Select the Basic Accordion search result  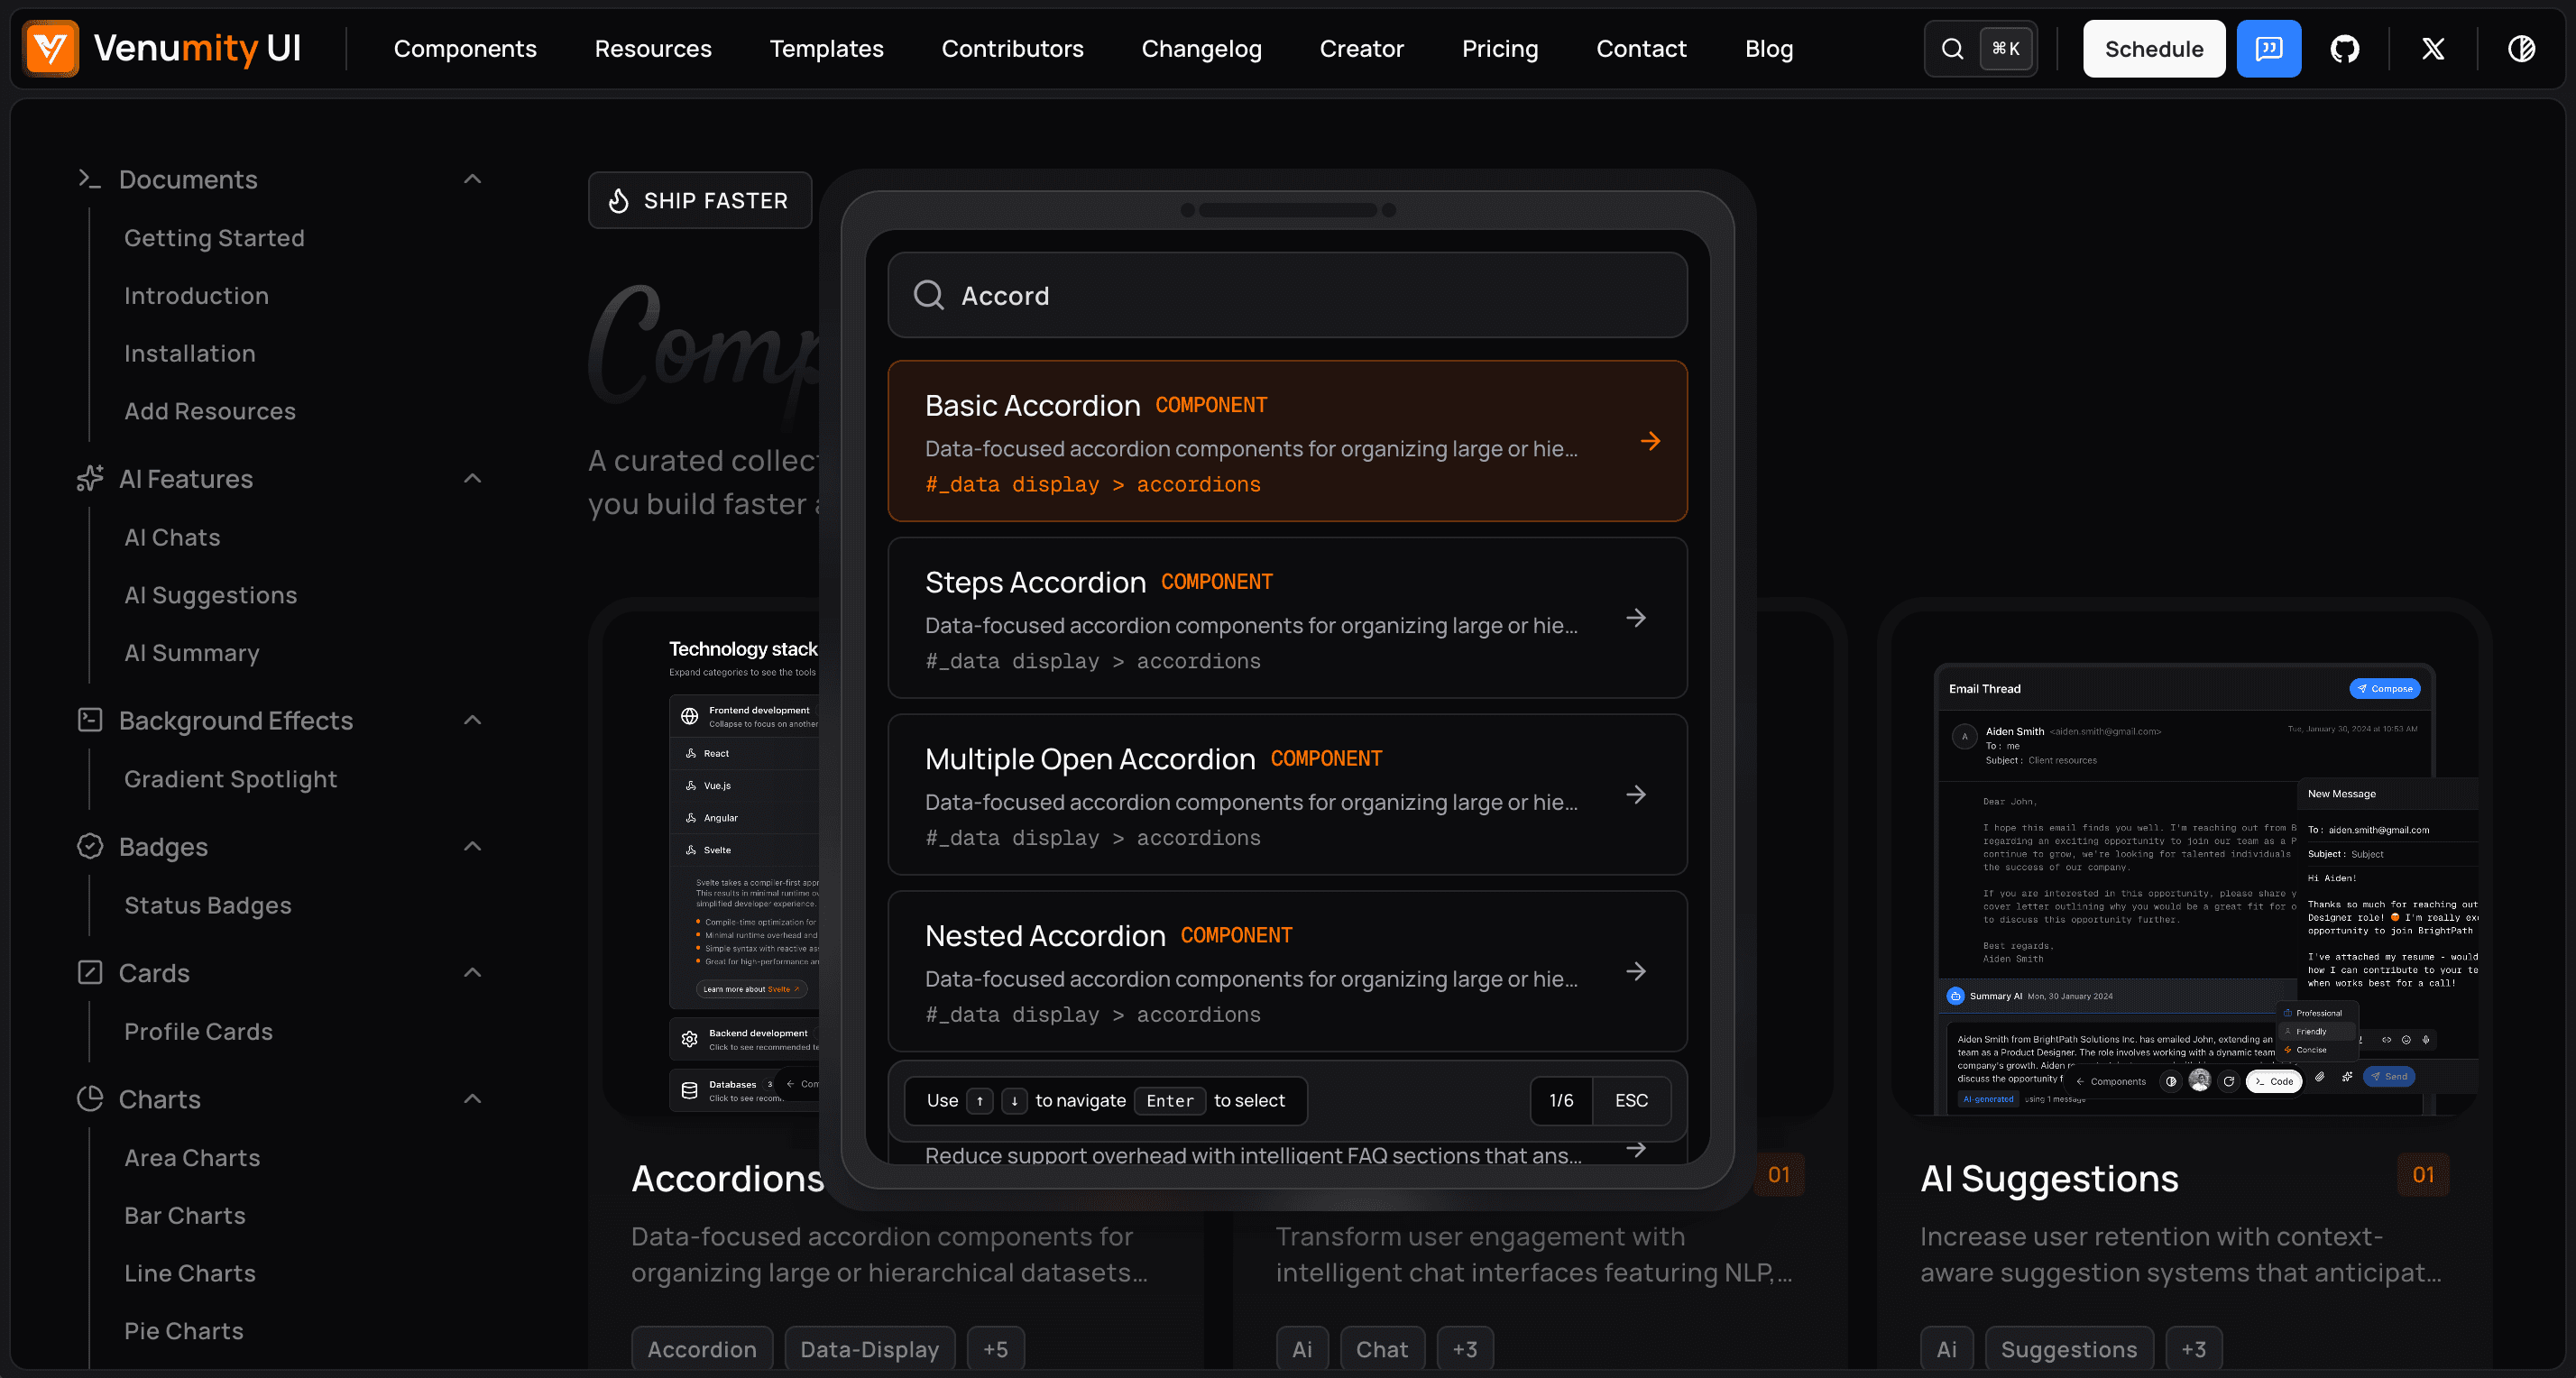[1287, 441]
